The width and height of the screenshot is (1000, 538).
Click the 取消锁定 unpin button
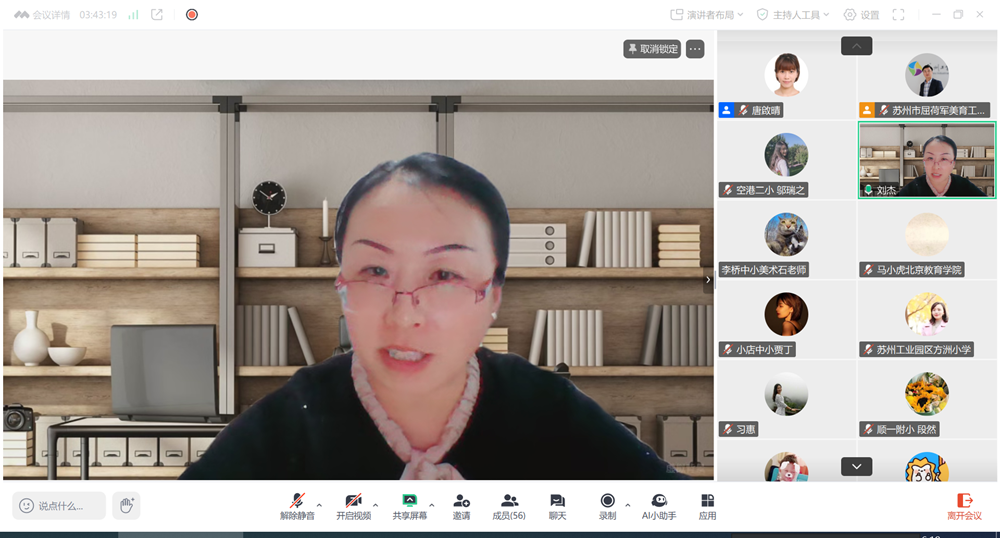[x=652, y=49]
